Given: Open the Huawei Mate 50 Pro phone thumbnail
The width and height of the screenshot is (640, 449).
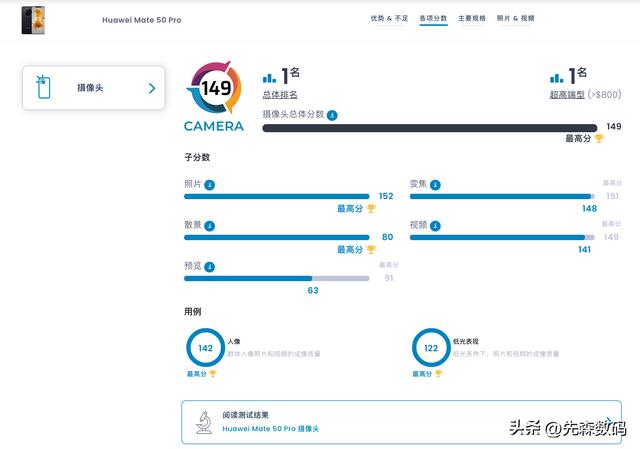Looking at the screenshot, I should pos(33,20).
